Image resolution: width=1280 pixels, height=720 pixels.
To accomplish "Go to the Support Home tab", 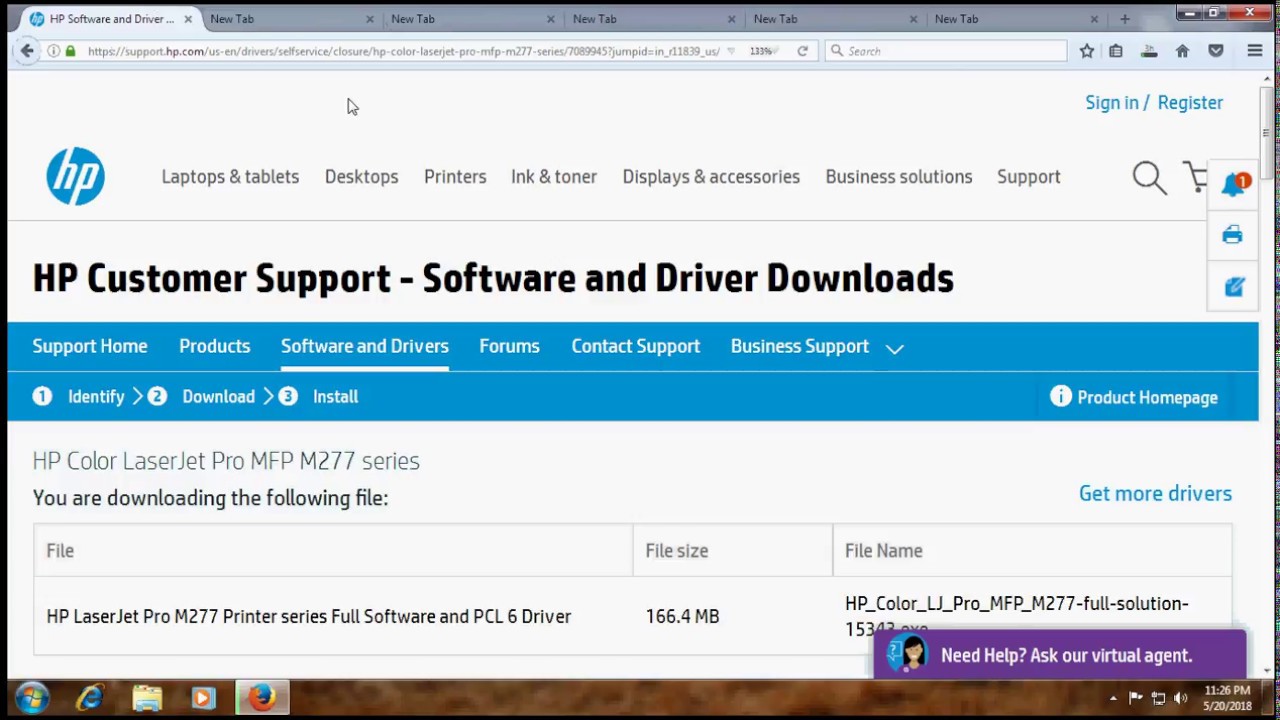I will [90, 346].
